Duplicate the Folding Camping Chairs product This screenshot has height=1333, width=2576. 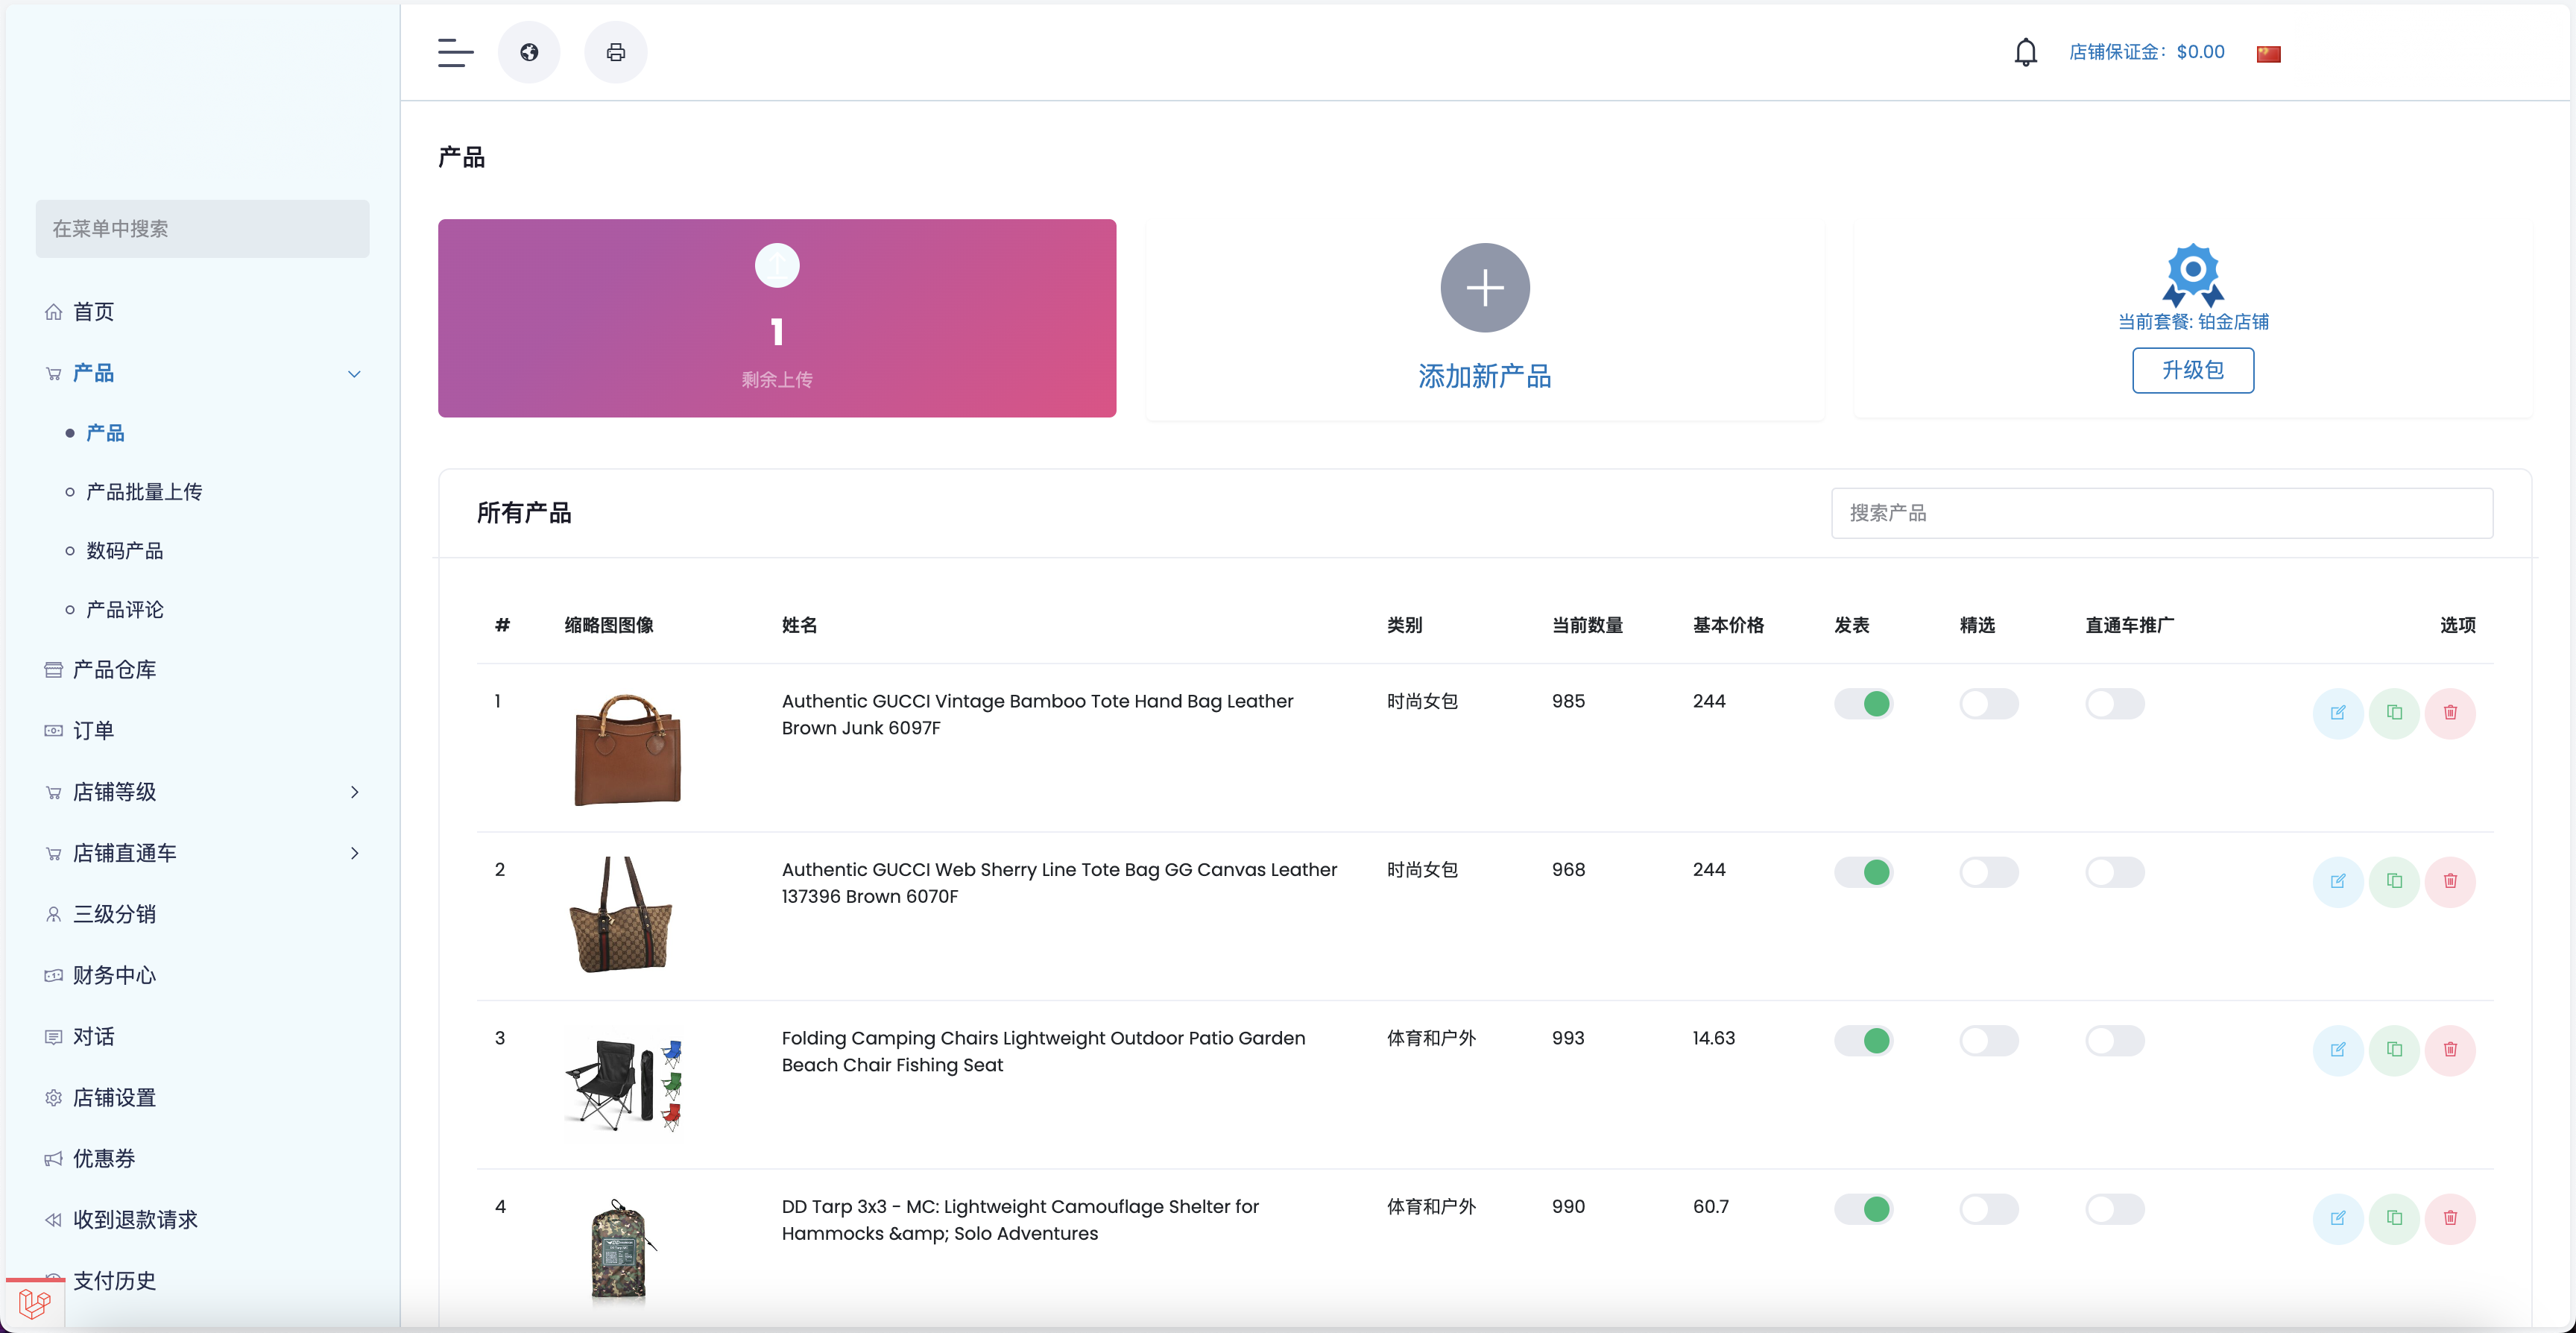coord(2393,1050)
